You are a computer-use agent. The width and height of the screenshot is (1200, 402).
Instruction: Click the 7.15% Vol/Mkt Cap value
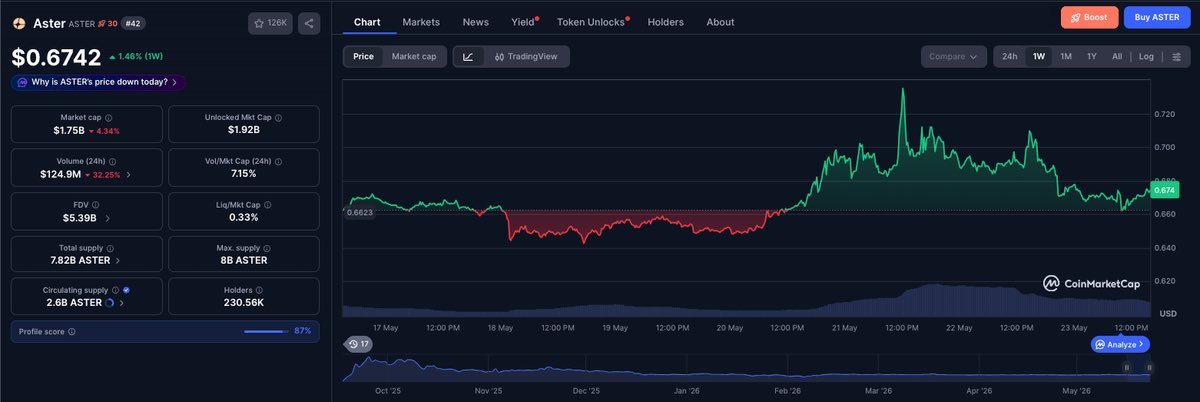[x=244, y=174]
